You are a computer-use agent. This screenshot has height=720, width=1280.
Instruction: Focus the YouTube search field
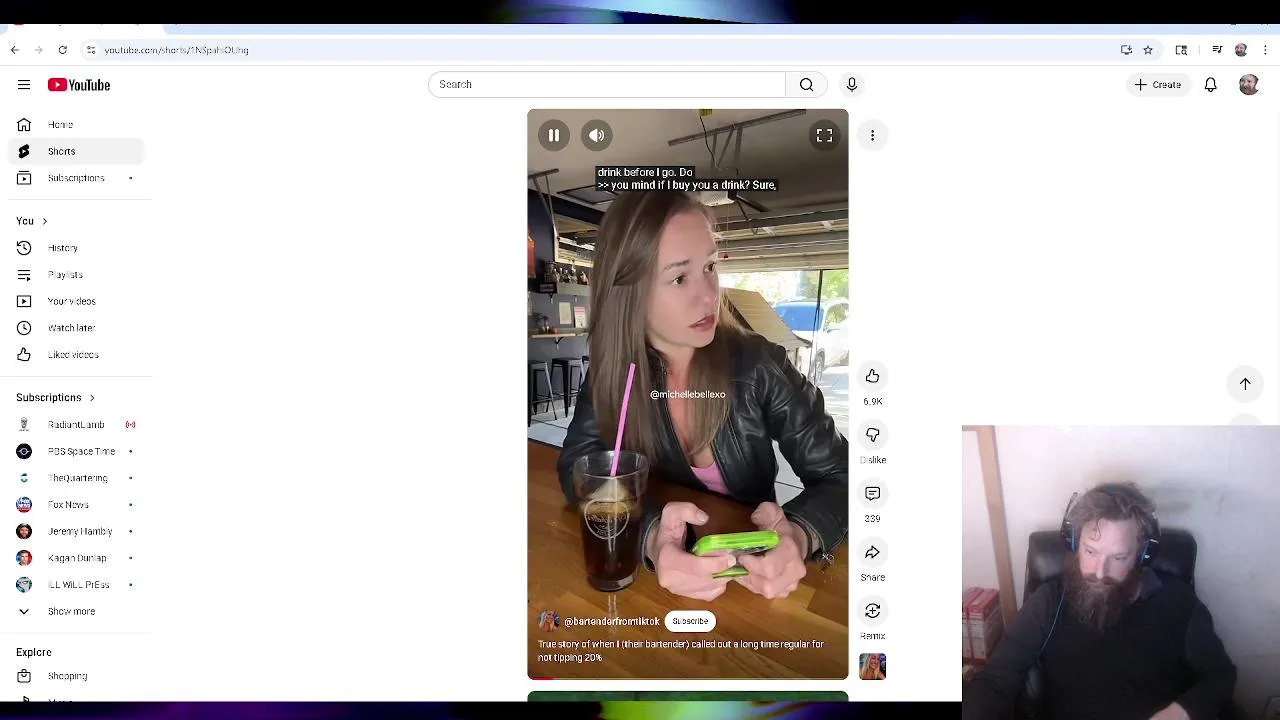607,84
